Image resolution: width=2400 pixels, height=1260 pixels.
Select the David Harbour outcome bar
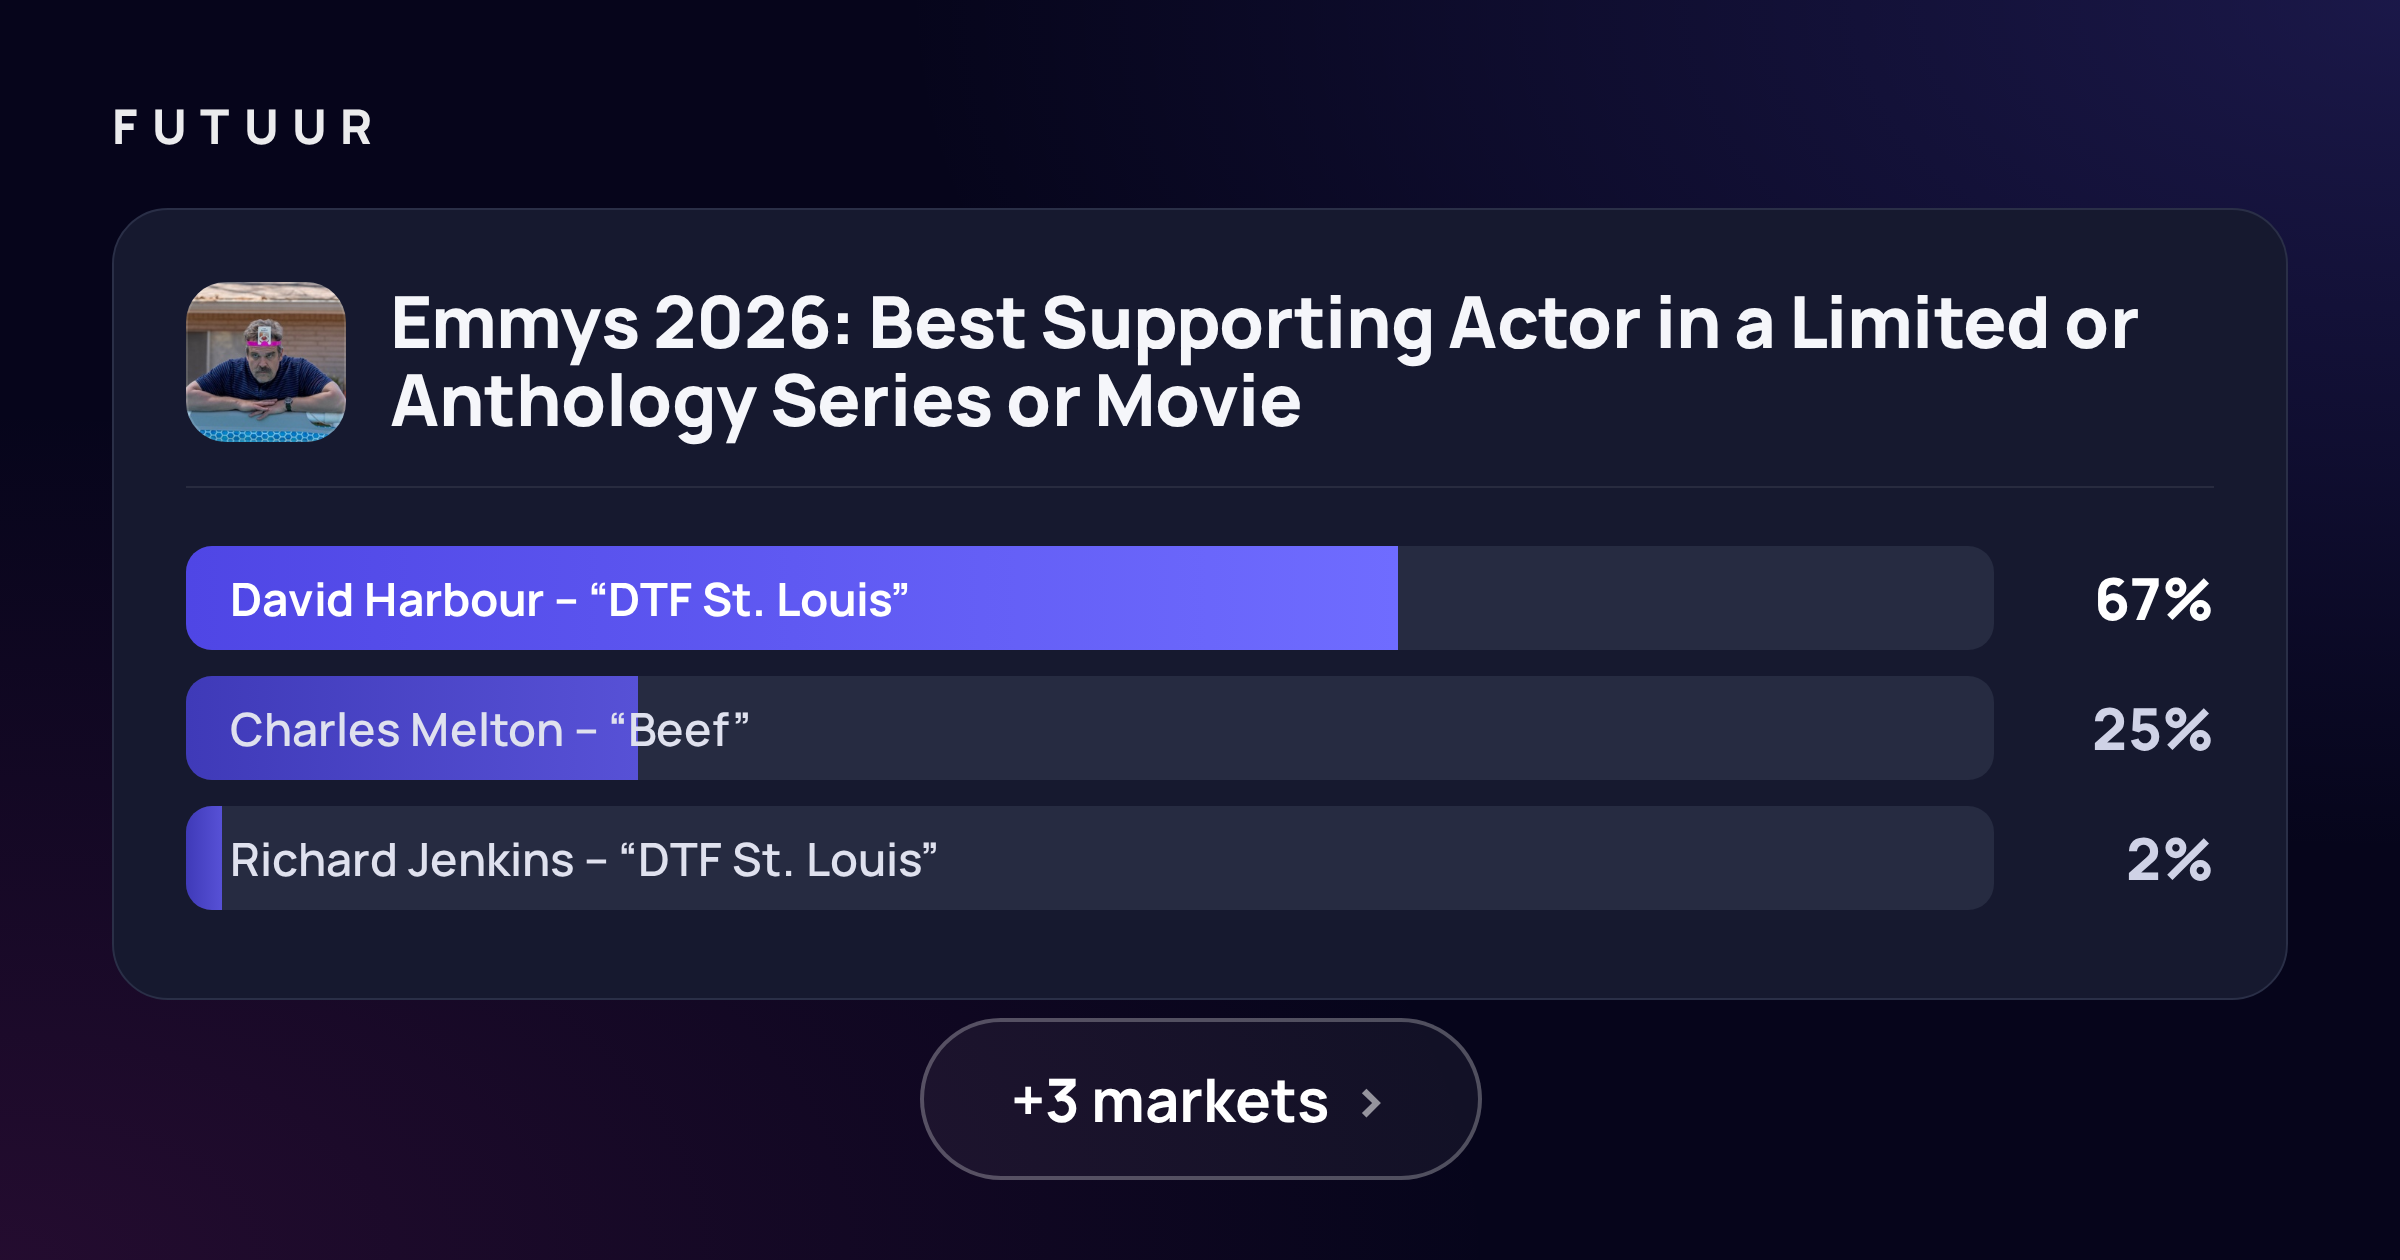coord(1090,598)
